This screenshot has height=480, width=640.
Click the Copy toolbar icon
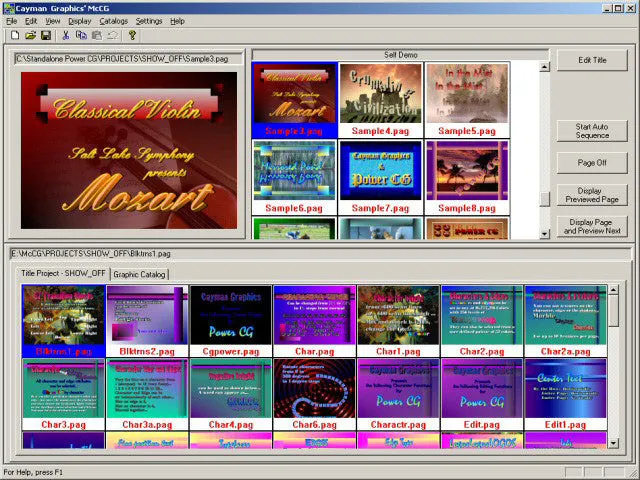[81, 36]
